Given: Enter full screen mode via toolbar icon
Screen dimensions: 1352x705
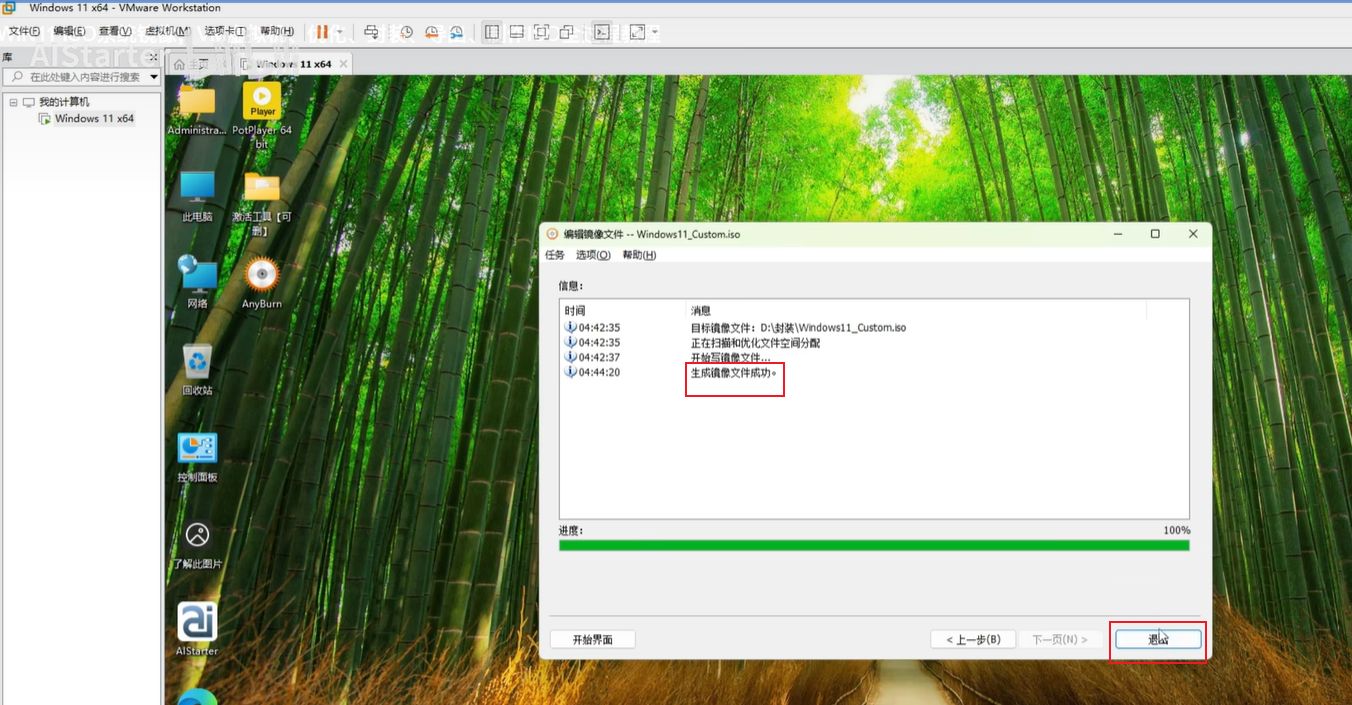Looking at the screenshot, I should click(541, 32).
